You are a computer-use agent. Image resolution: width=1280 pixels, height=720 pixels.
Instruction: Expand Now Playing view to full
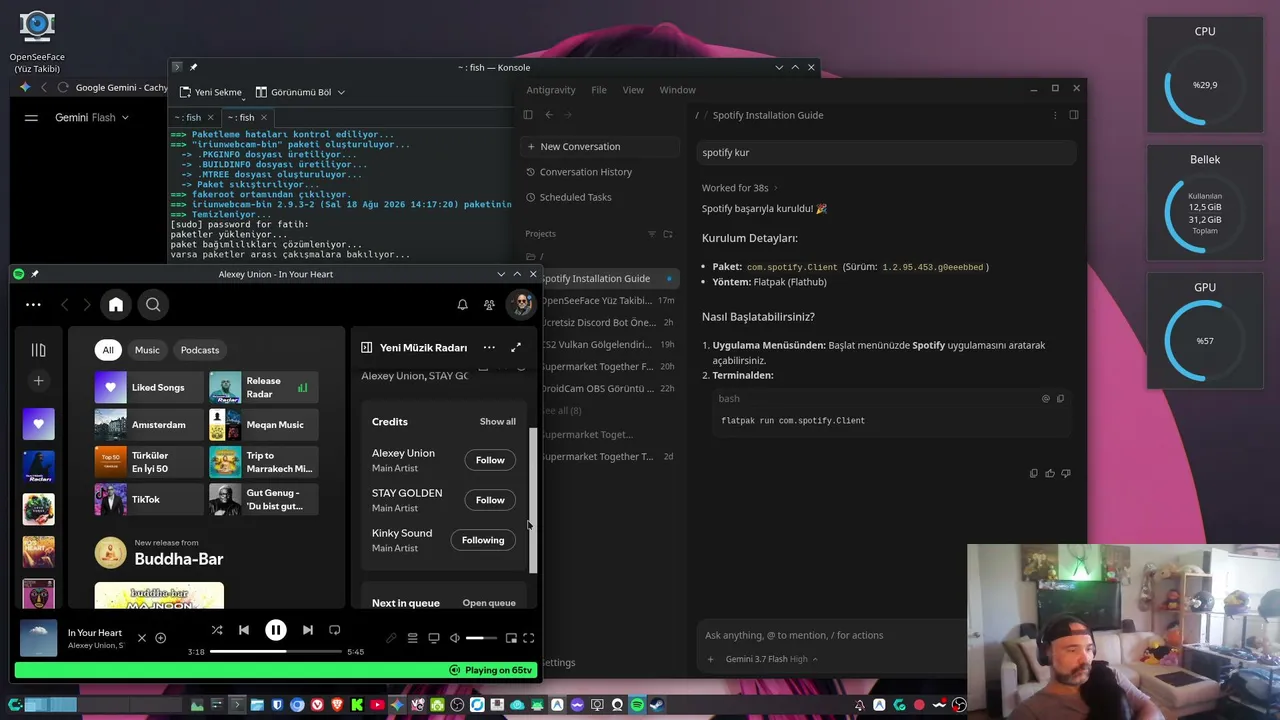point(516,348)
